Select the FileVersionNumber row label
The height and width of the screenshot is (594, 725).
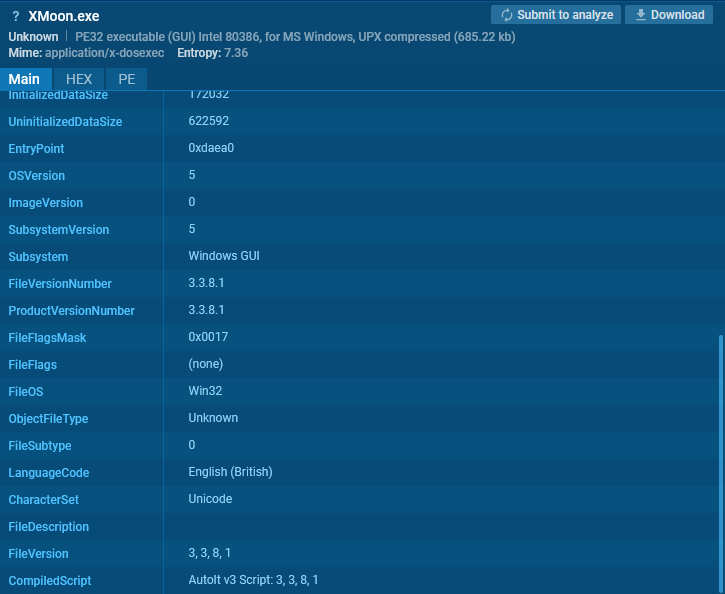60,284
